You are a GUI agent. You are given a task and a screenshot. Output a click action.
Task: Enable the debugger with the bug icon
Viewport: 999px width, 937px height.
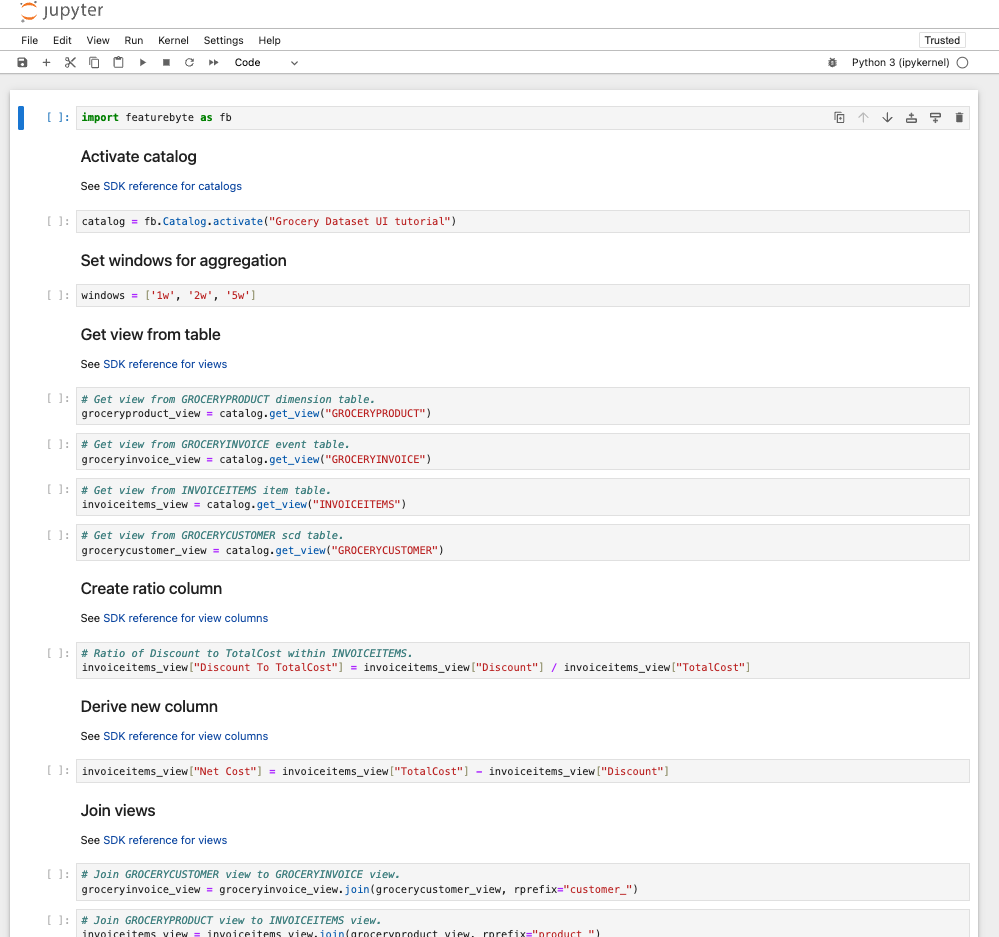click(x=832, y=63)
